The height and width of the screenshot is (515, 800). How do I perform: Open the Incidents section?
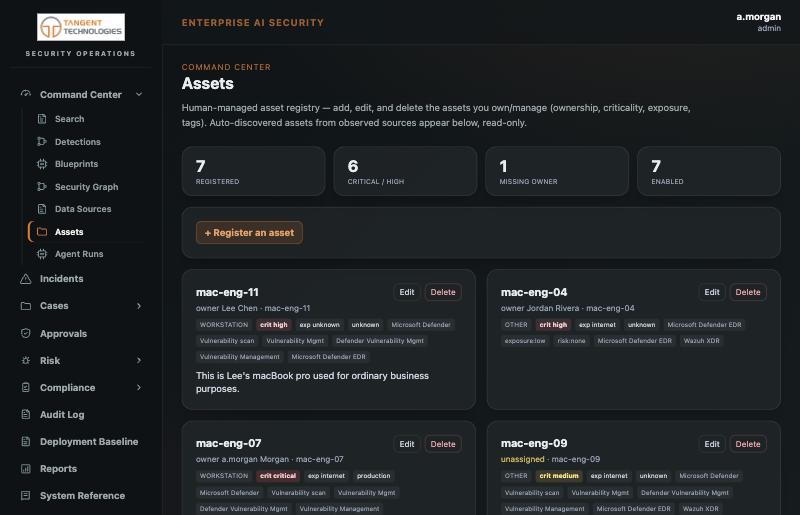[x=61, y=279]
